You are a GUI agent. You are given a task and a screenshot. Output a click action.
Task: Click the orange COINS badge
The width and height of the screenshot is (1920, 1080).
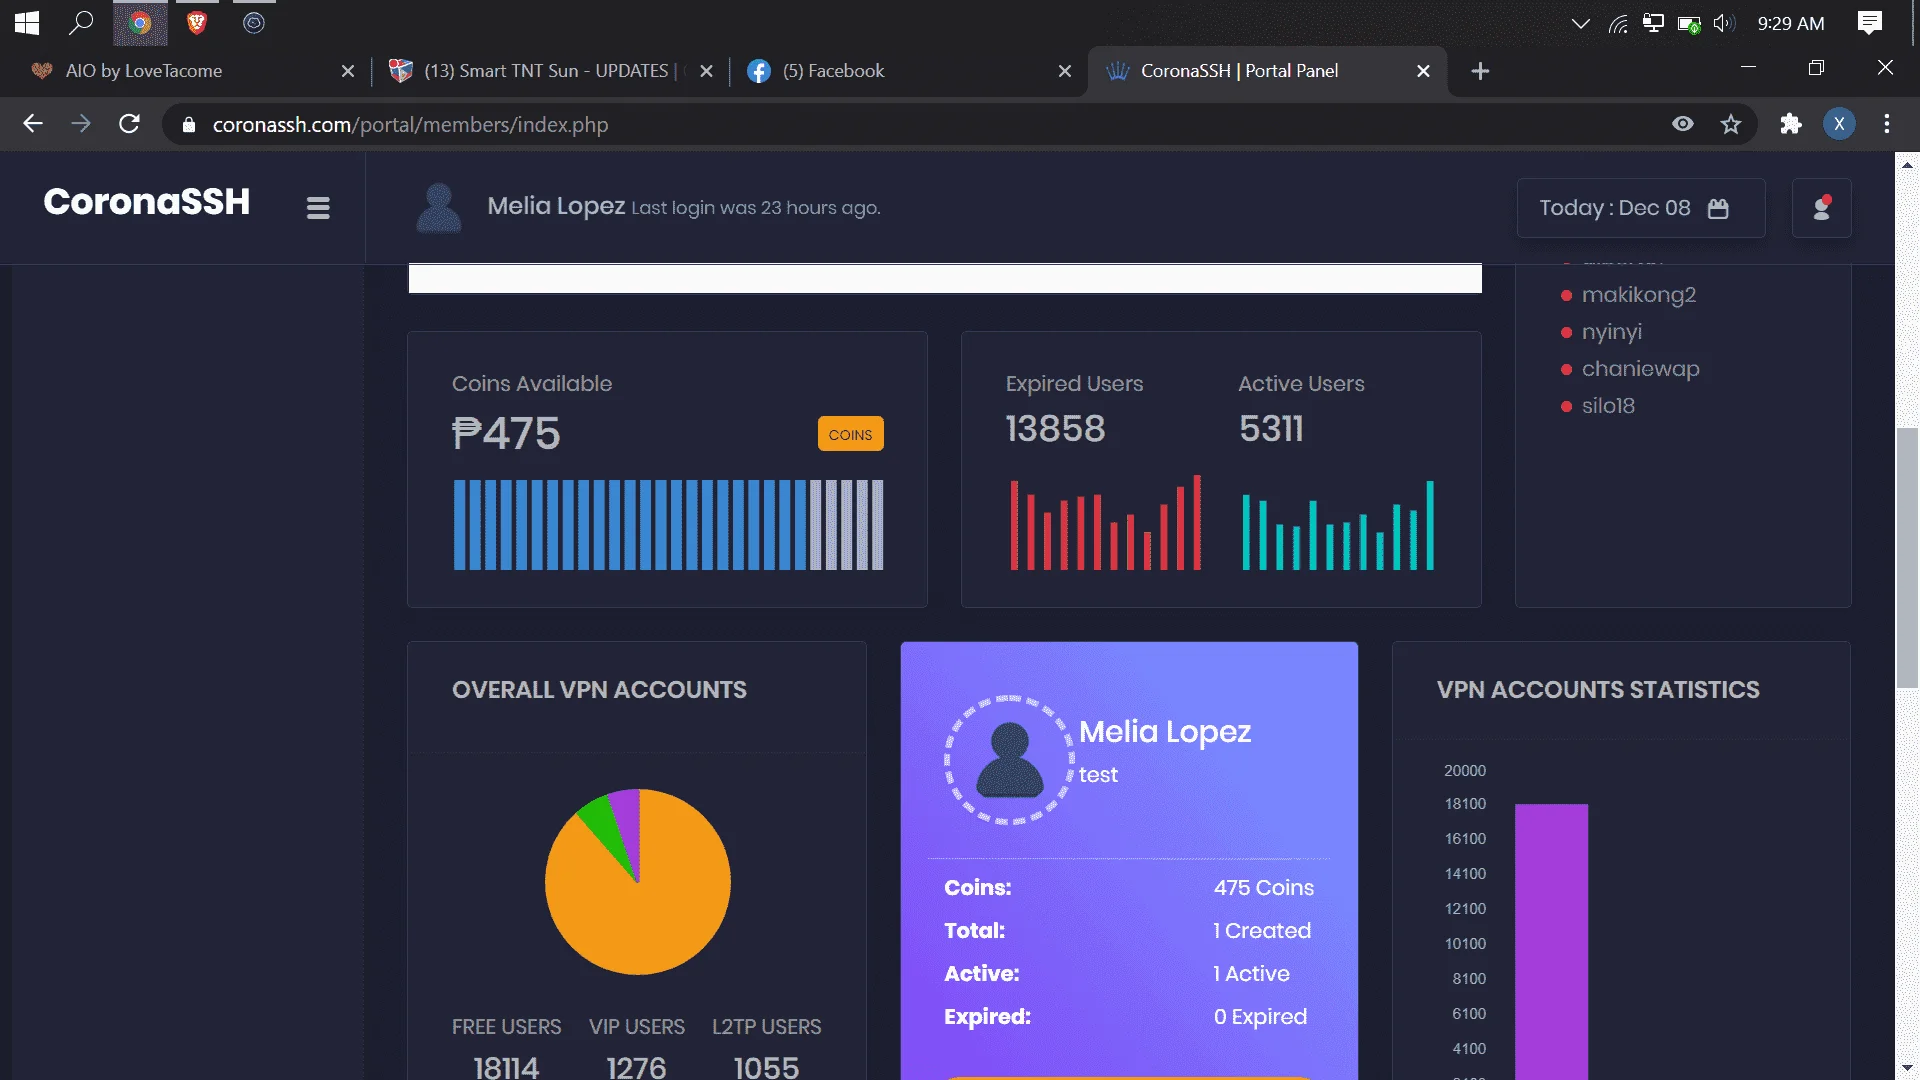pos(850,434)
